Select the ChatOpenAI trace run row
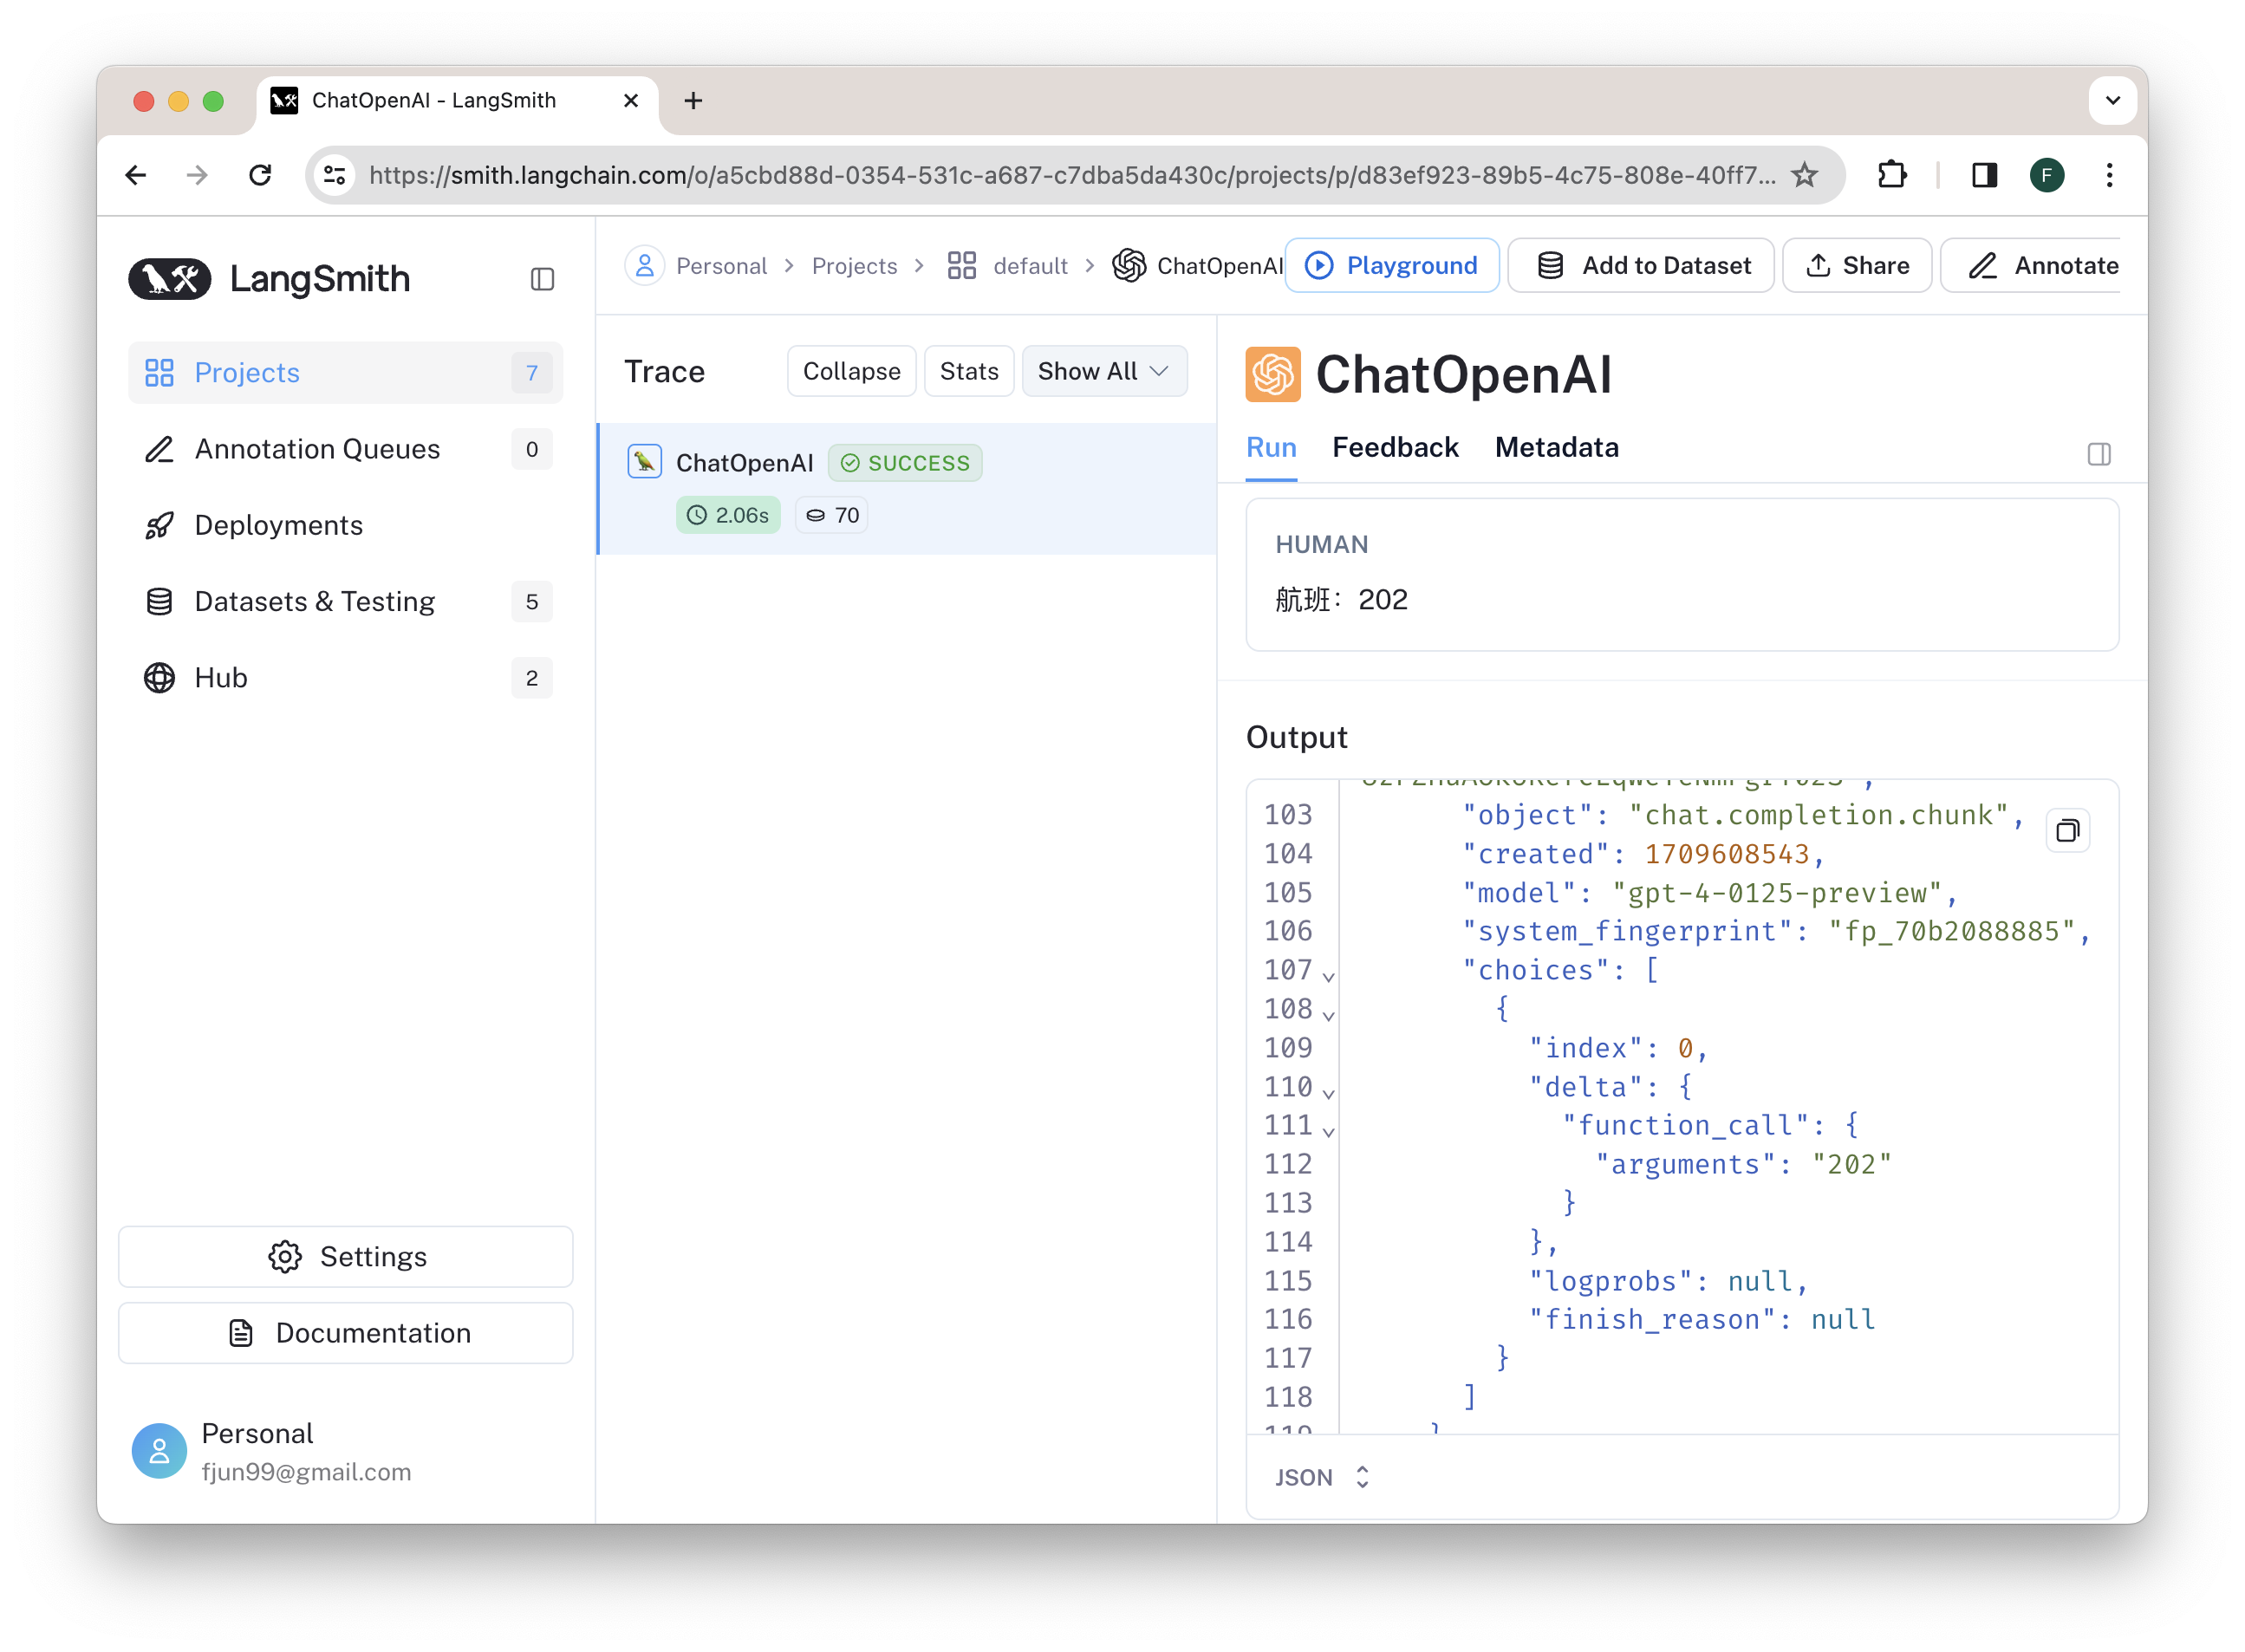 tap(906, 488)
